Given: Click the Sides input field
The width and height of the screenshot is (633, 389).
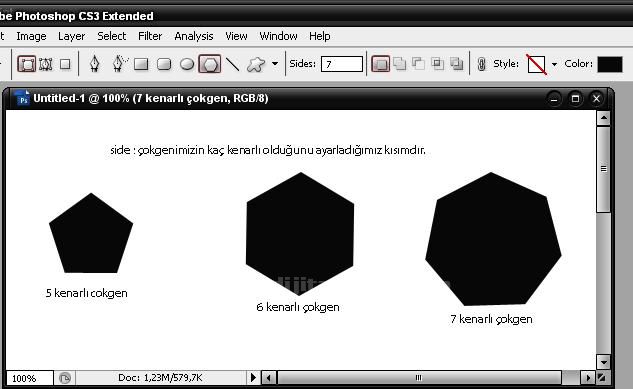Looking at the screenshot, I should pyautogui.click(x=342, y=64).
